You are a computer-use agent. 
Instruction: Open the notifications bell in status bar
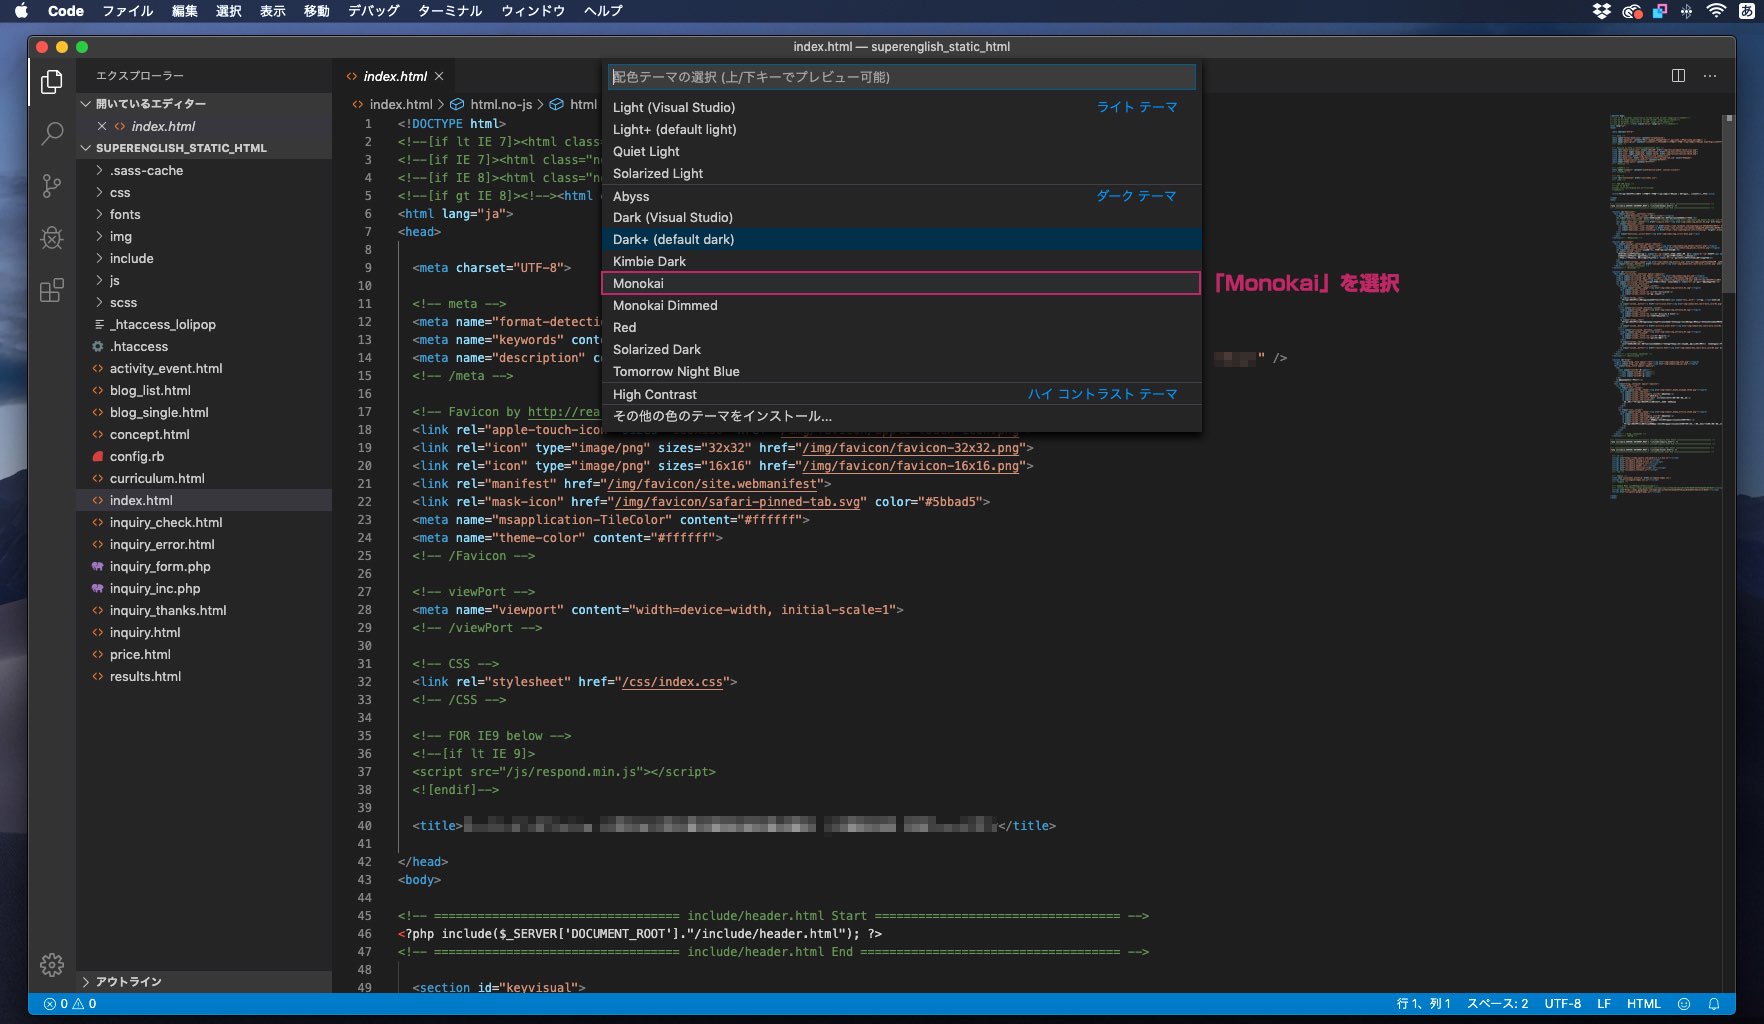tap(1713, 1004)
